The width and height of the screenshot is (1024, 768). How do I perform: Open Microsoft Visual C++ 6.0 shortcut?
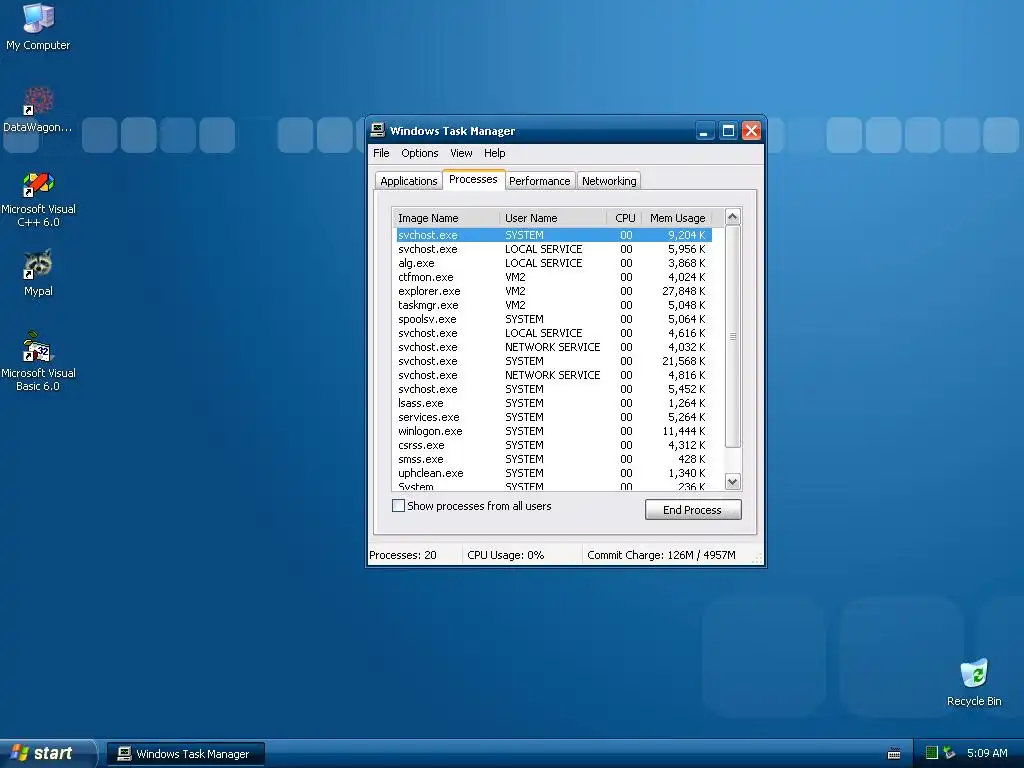click(38, 199)
